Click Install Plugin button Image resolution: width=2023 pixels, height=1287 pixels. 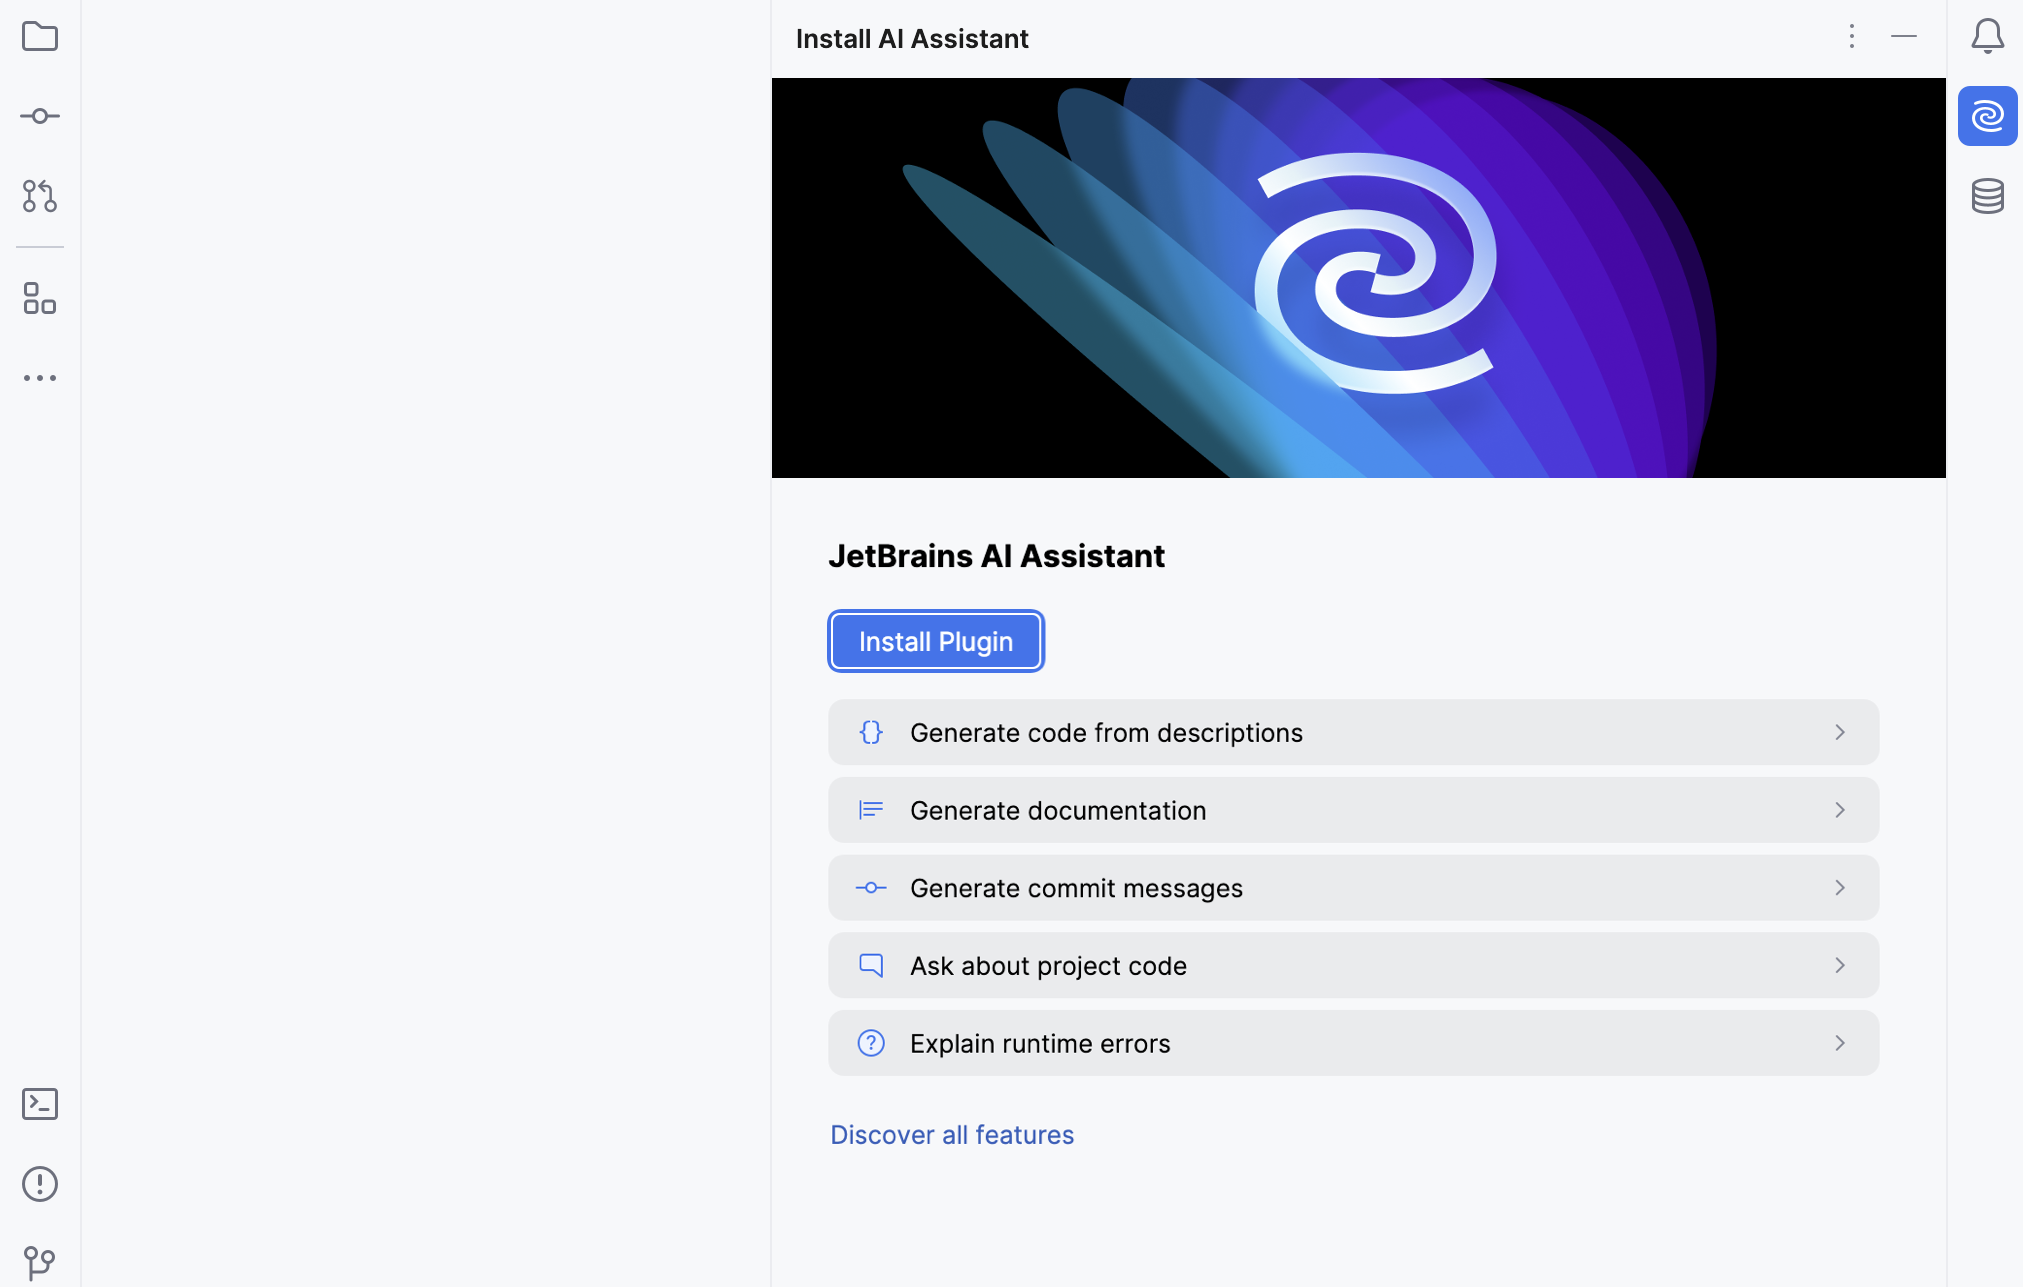(935, 640)
